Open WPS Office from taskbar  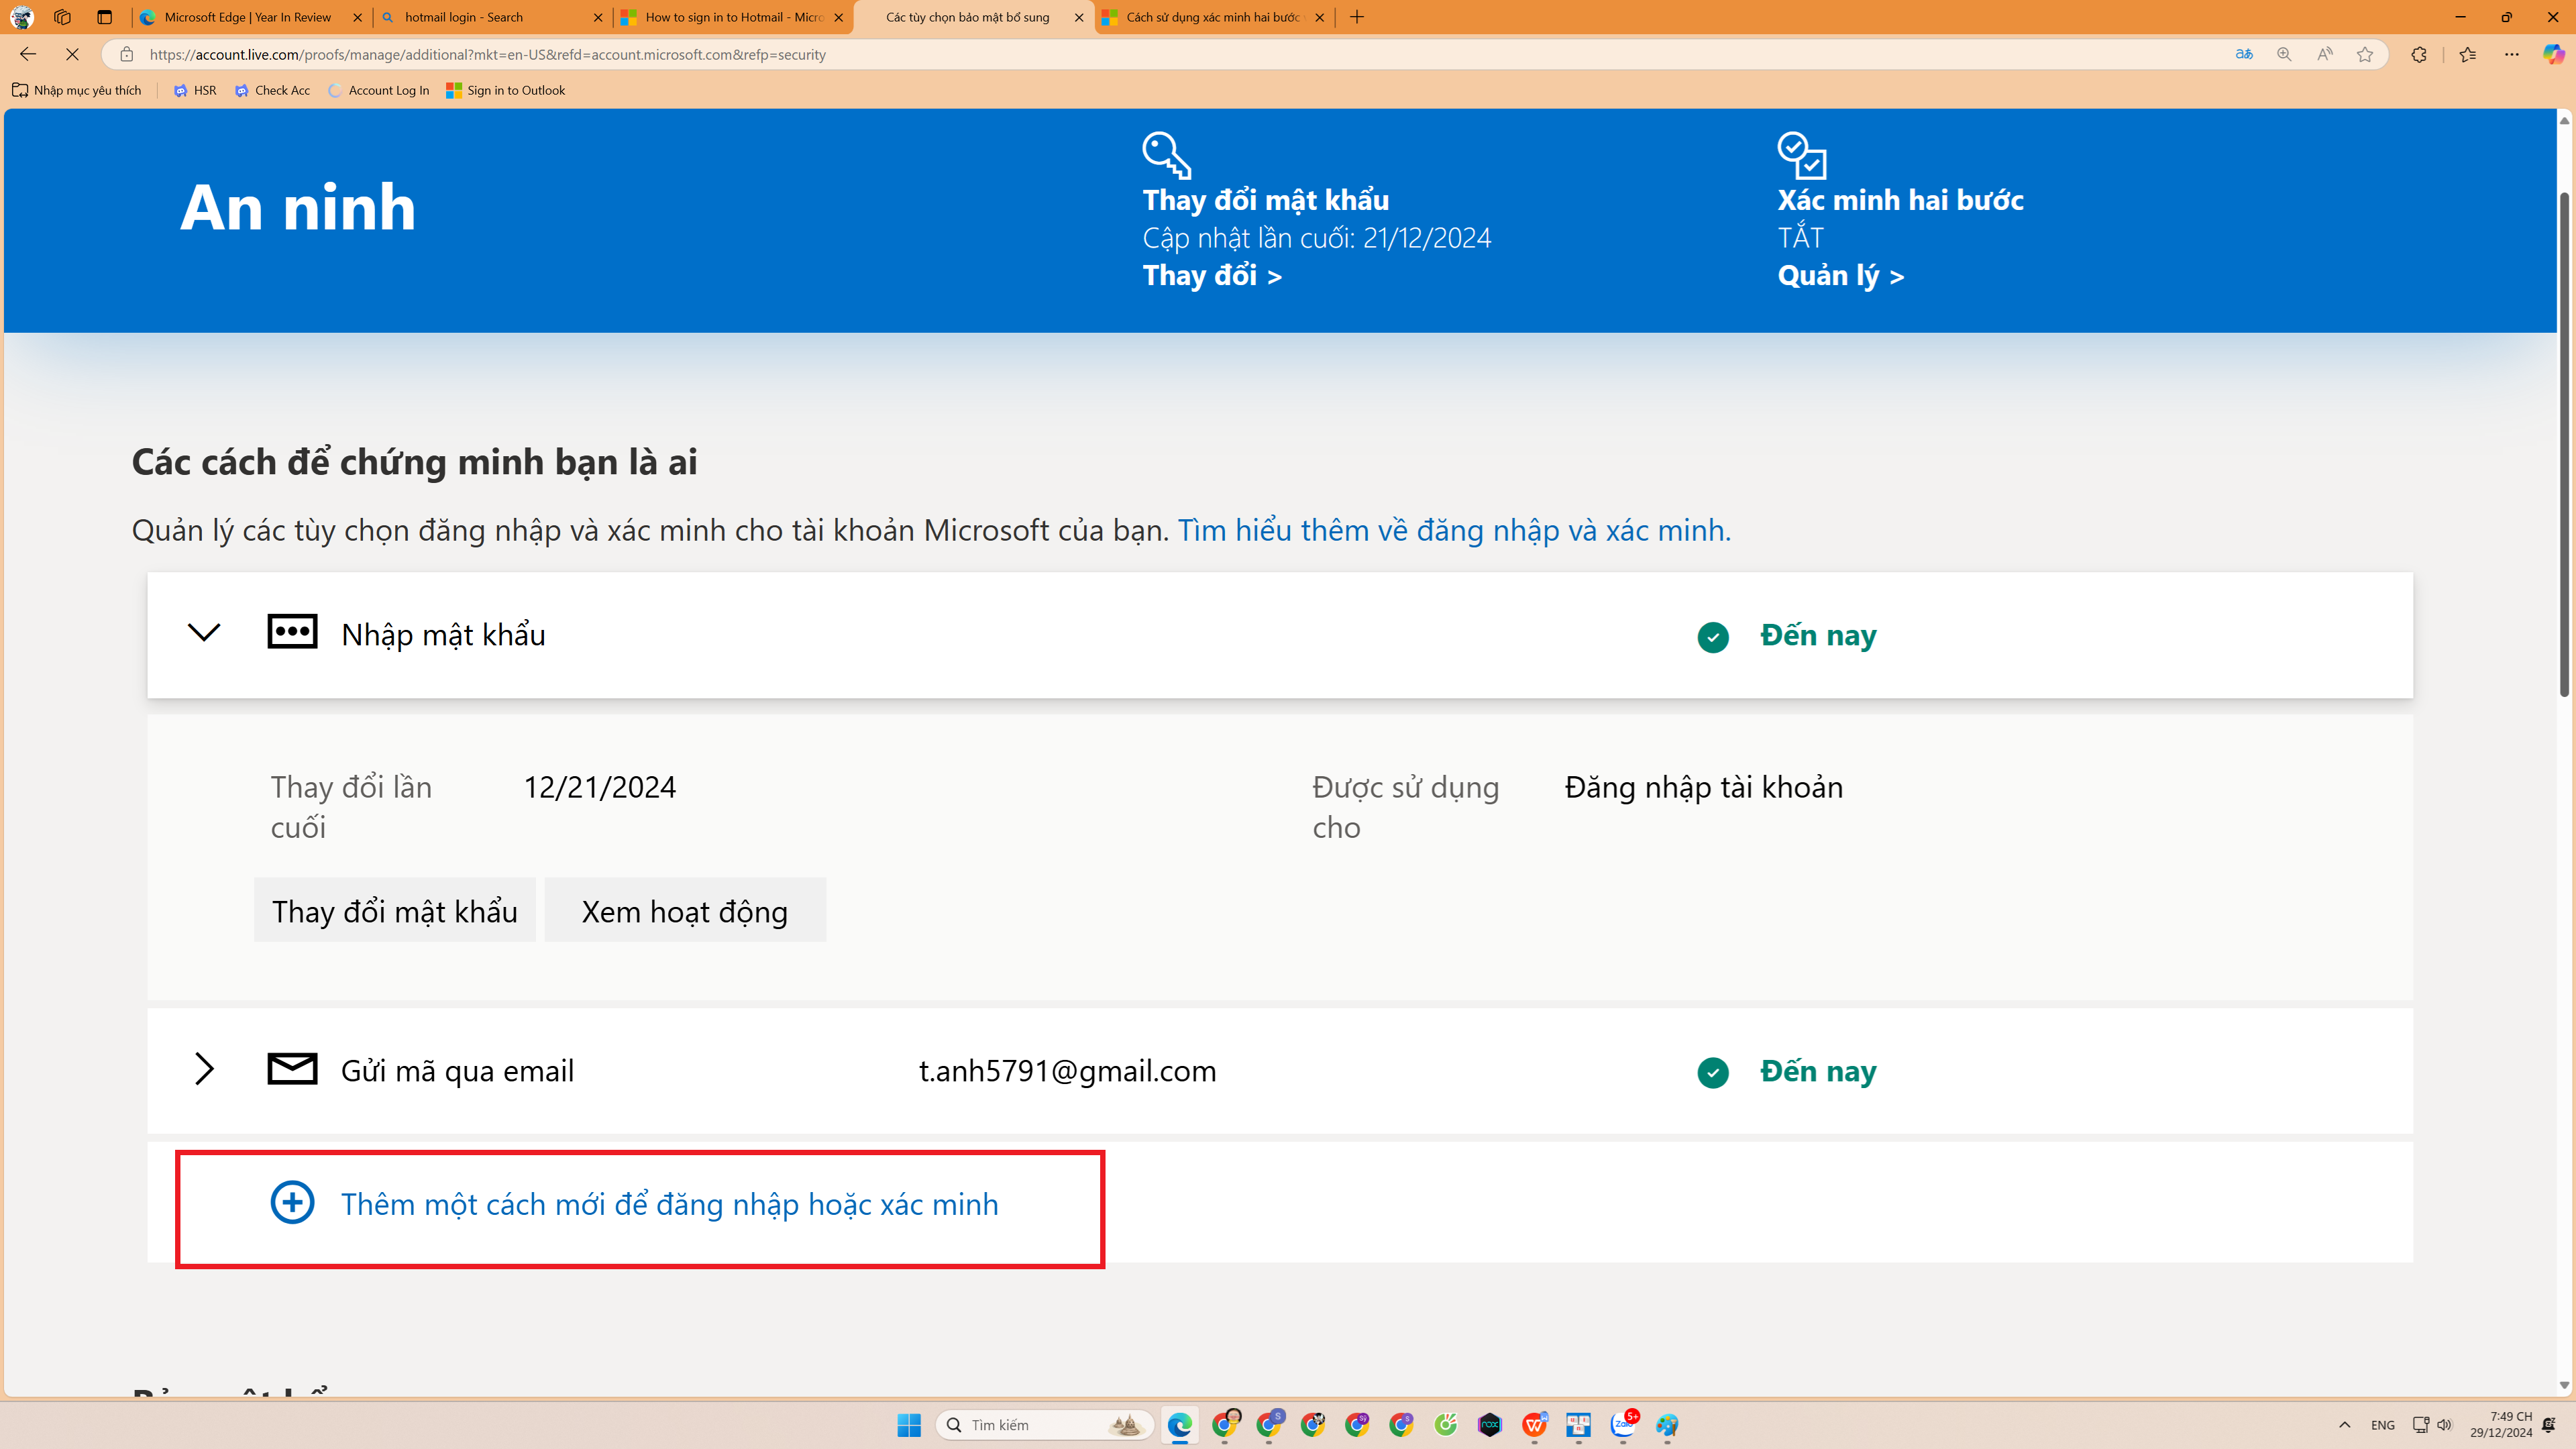click(1534, 1425)
